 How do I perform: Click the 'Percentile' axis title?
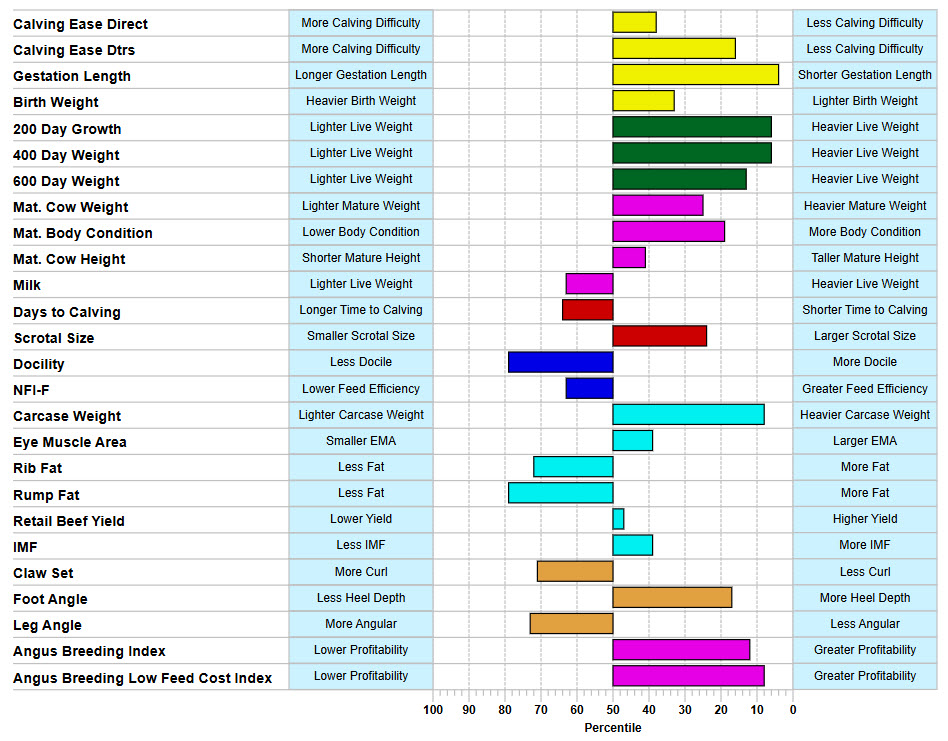point(613,728)
